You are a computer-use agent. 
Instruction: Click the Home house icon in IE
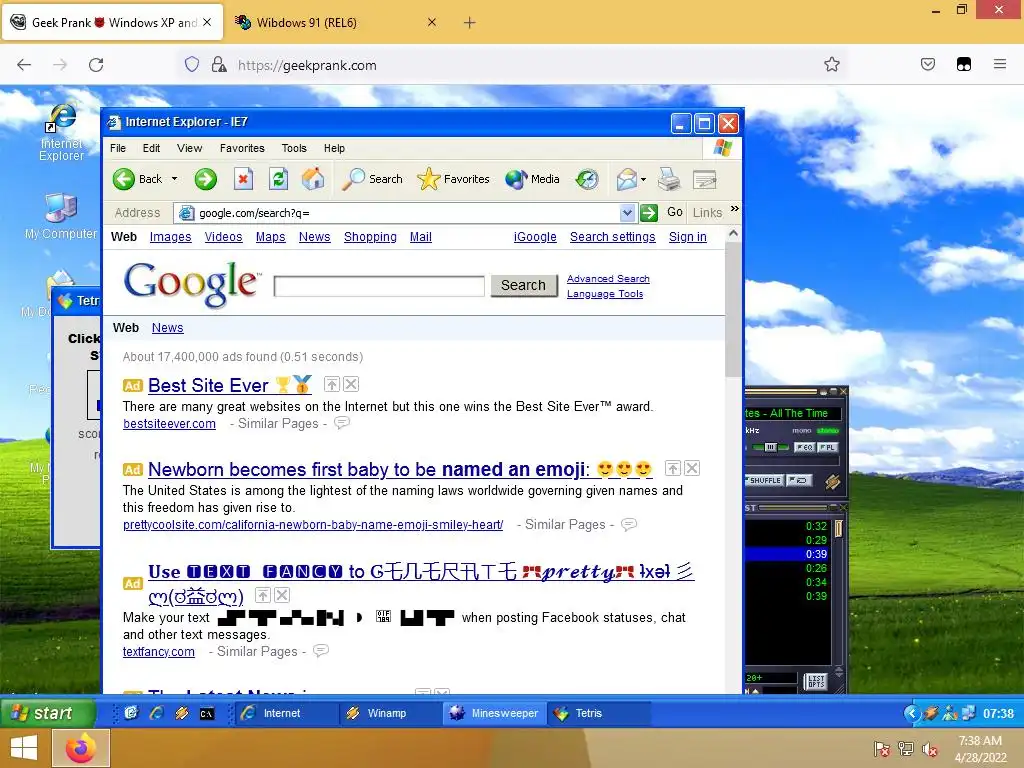[313, 179]
